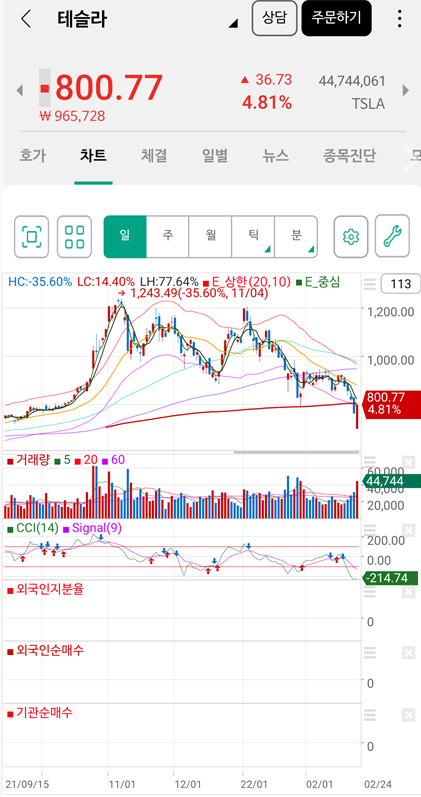This screenshot has width=421, height=797.
Task: Go to next stock with right triangle arrow
Action: pos(406,90)
